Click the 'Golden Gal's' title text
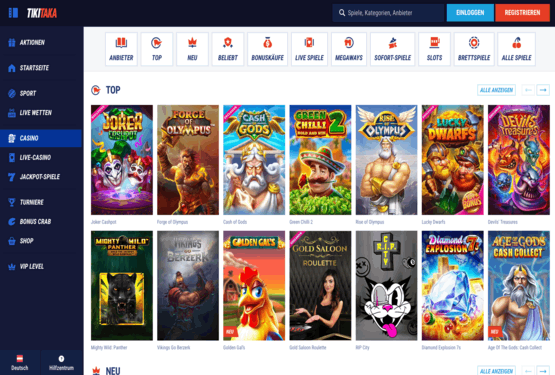Screen dimensions: 555x375 point(234,348)
